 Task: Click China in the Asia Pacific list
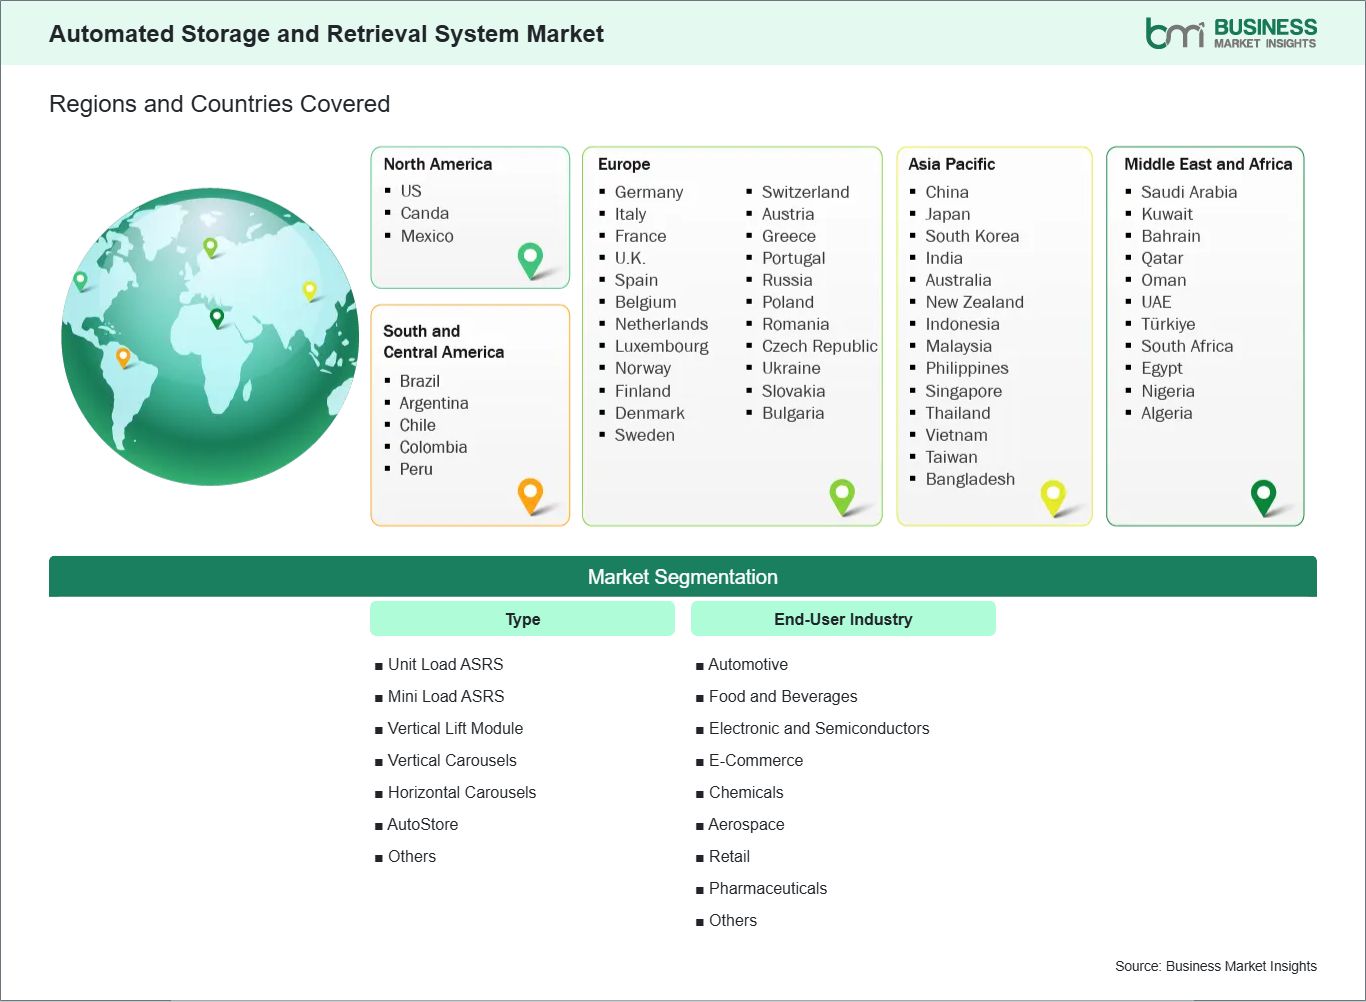[x=945, y=191]
